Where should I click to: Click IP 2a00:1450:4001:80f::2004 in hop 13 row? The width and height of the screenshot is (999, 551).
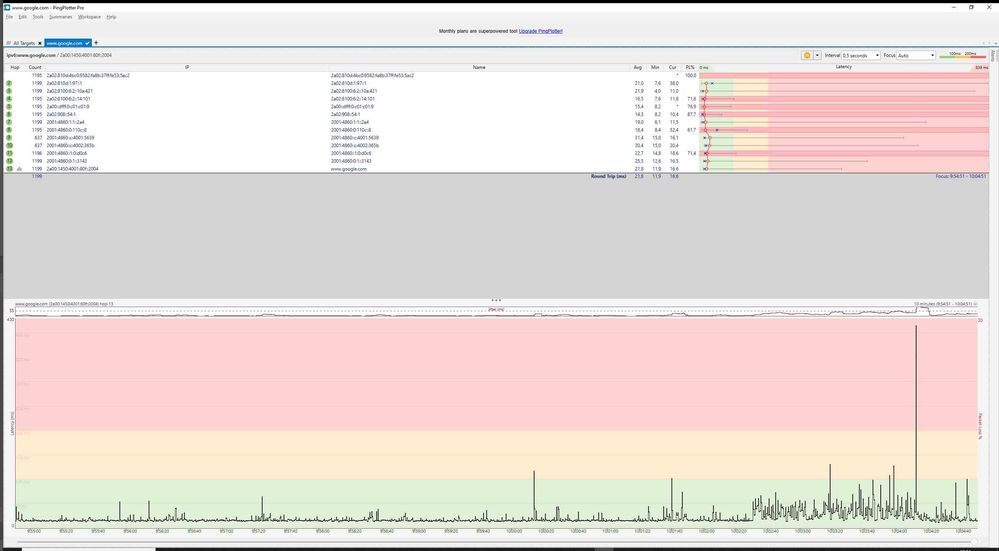[x=72, y=169]
